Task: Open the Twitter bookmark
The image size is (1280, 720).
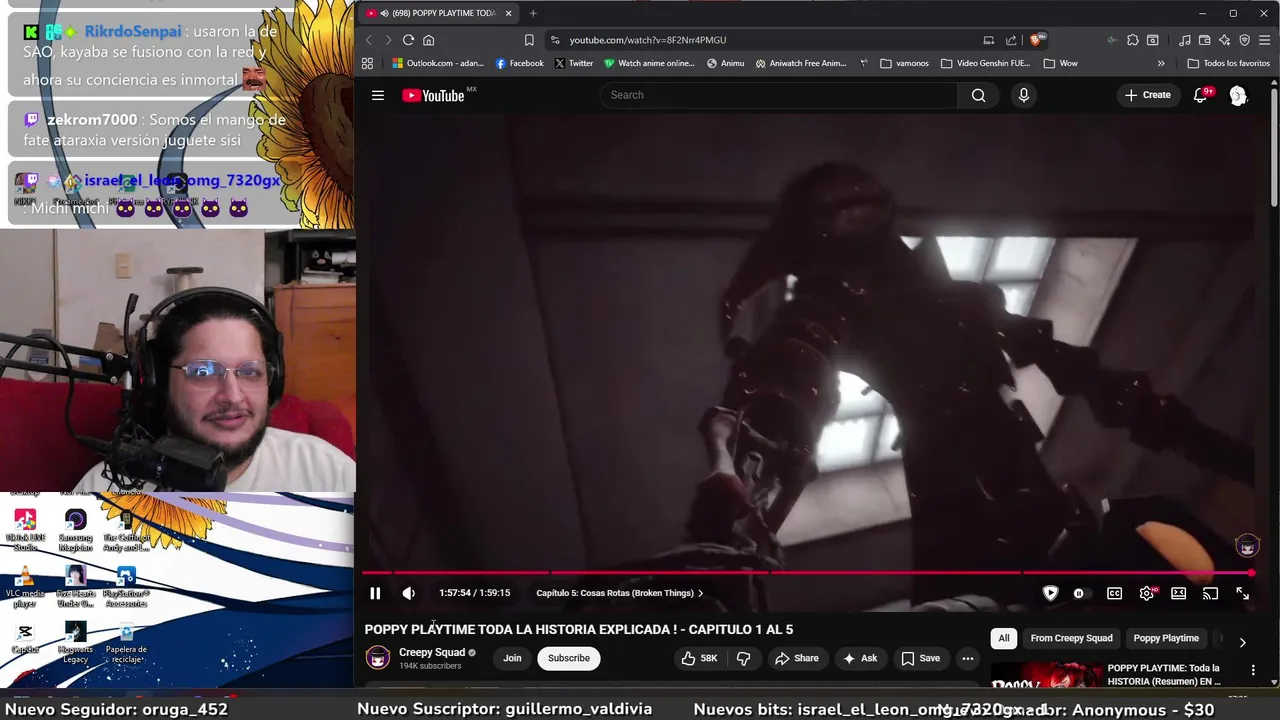Action: click(x=574, y=63)
